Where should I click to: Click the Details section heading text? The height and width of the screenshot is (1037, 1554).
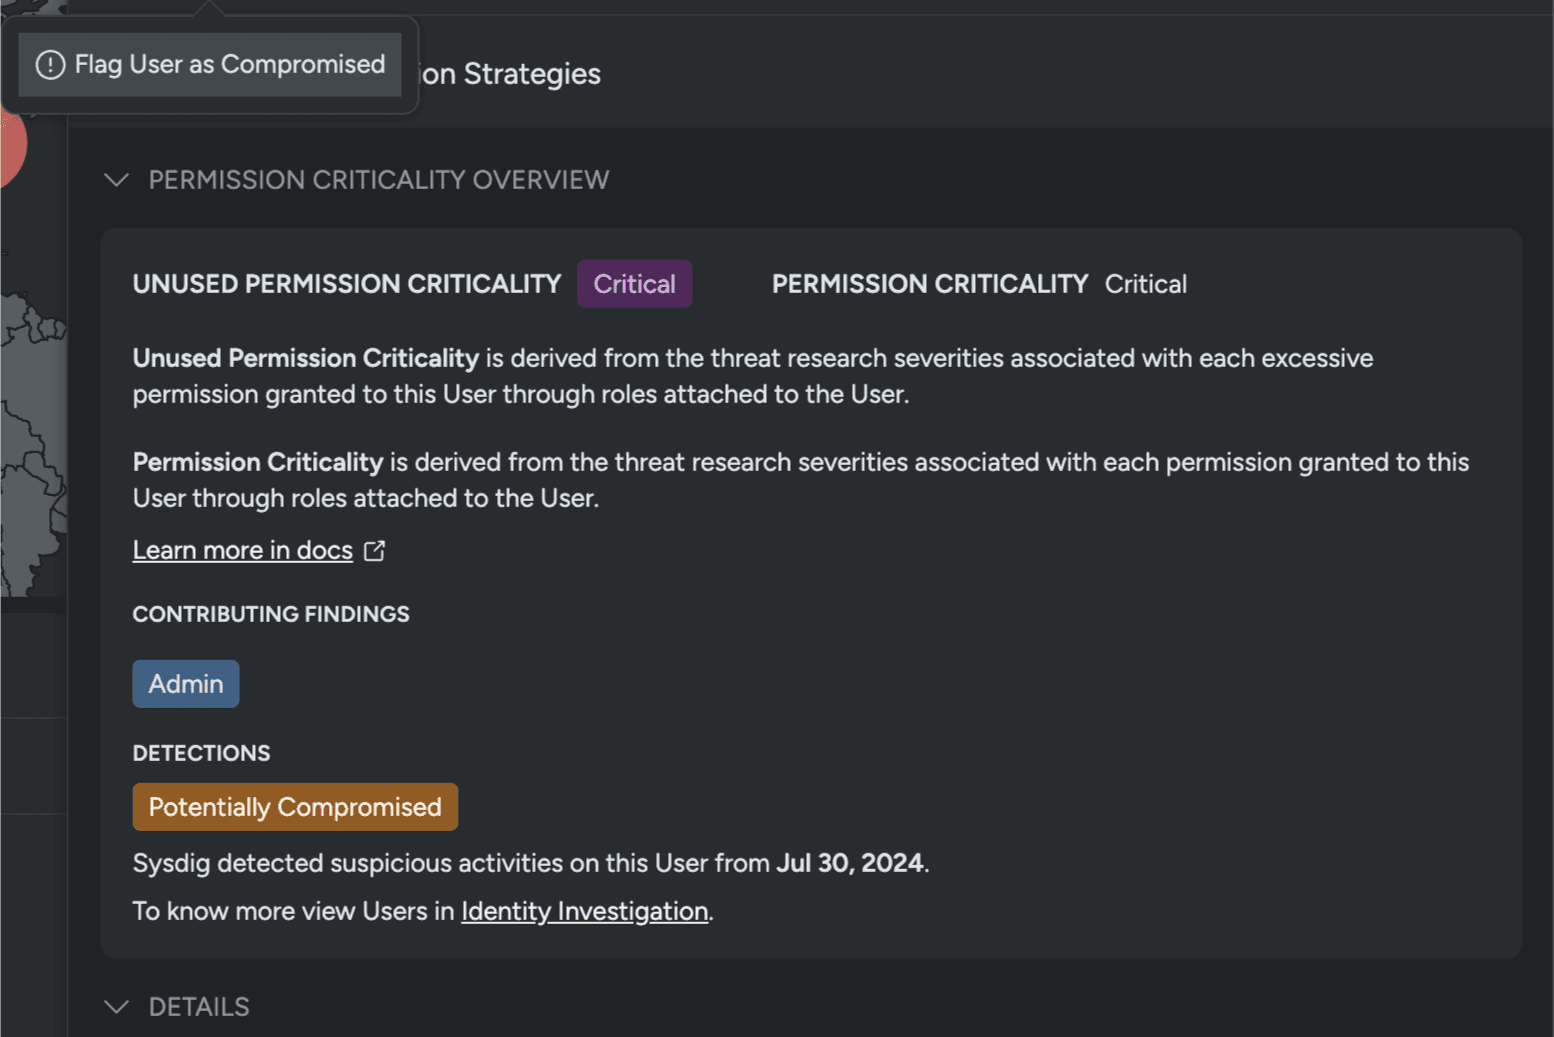point(199,1007)
